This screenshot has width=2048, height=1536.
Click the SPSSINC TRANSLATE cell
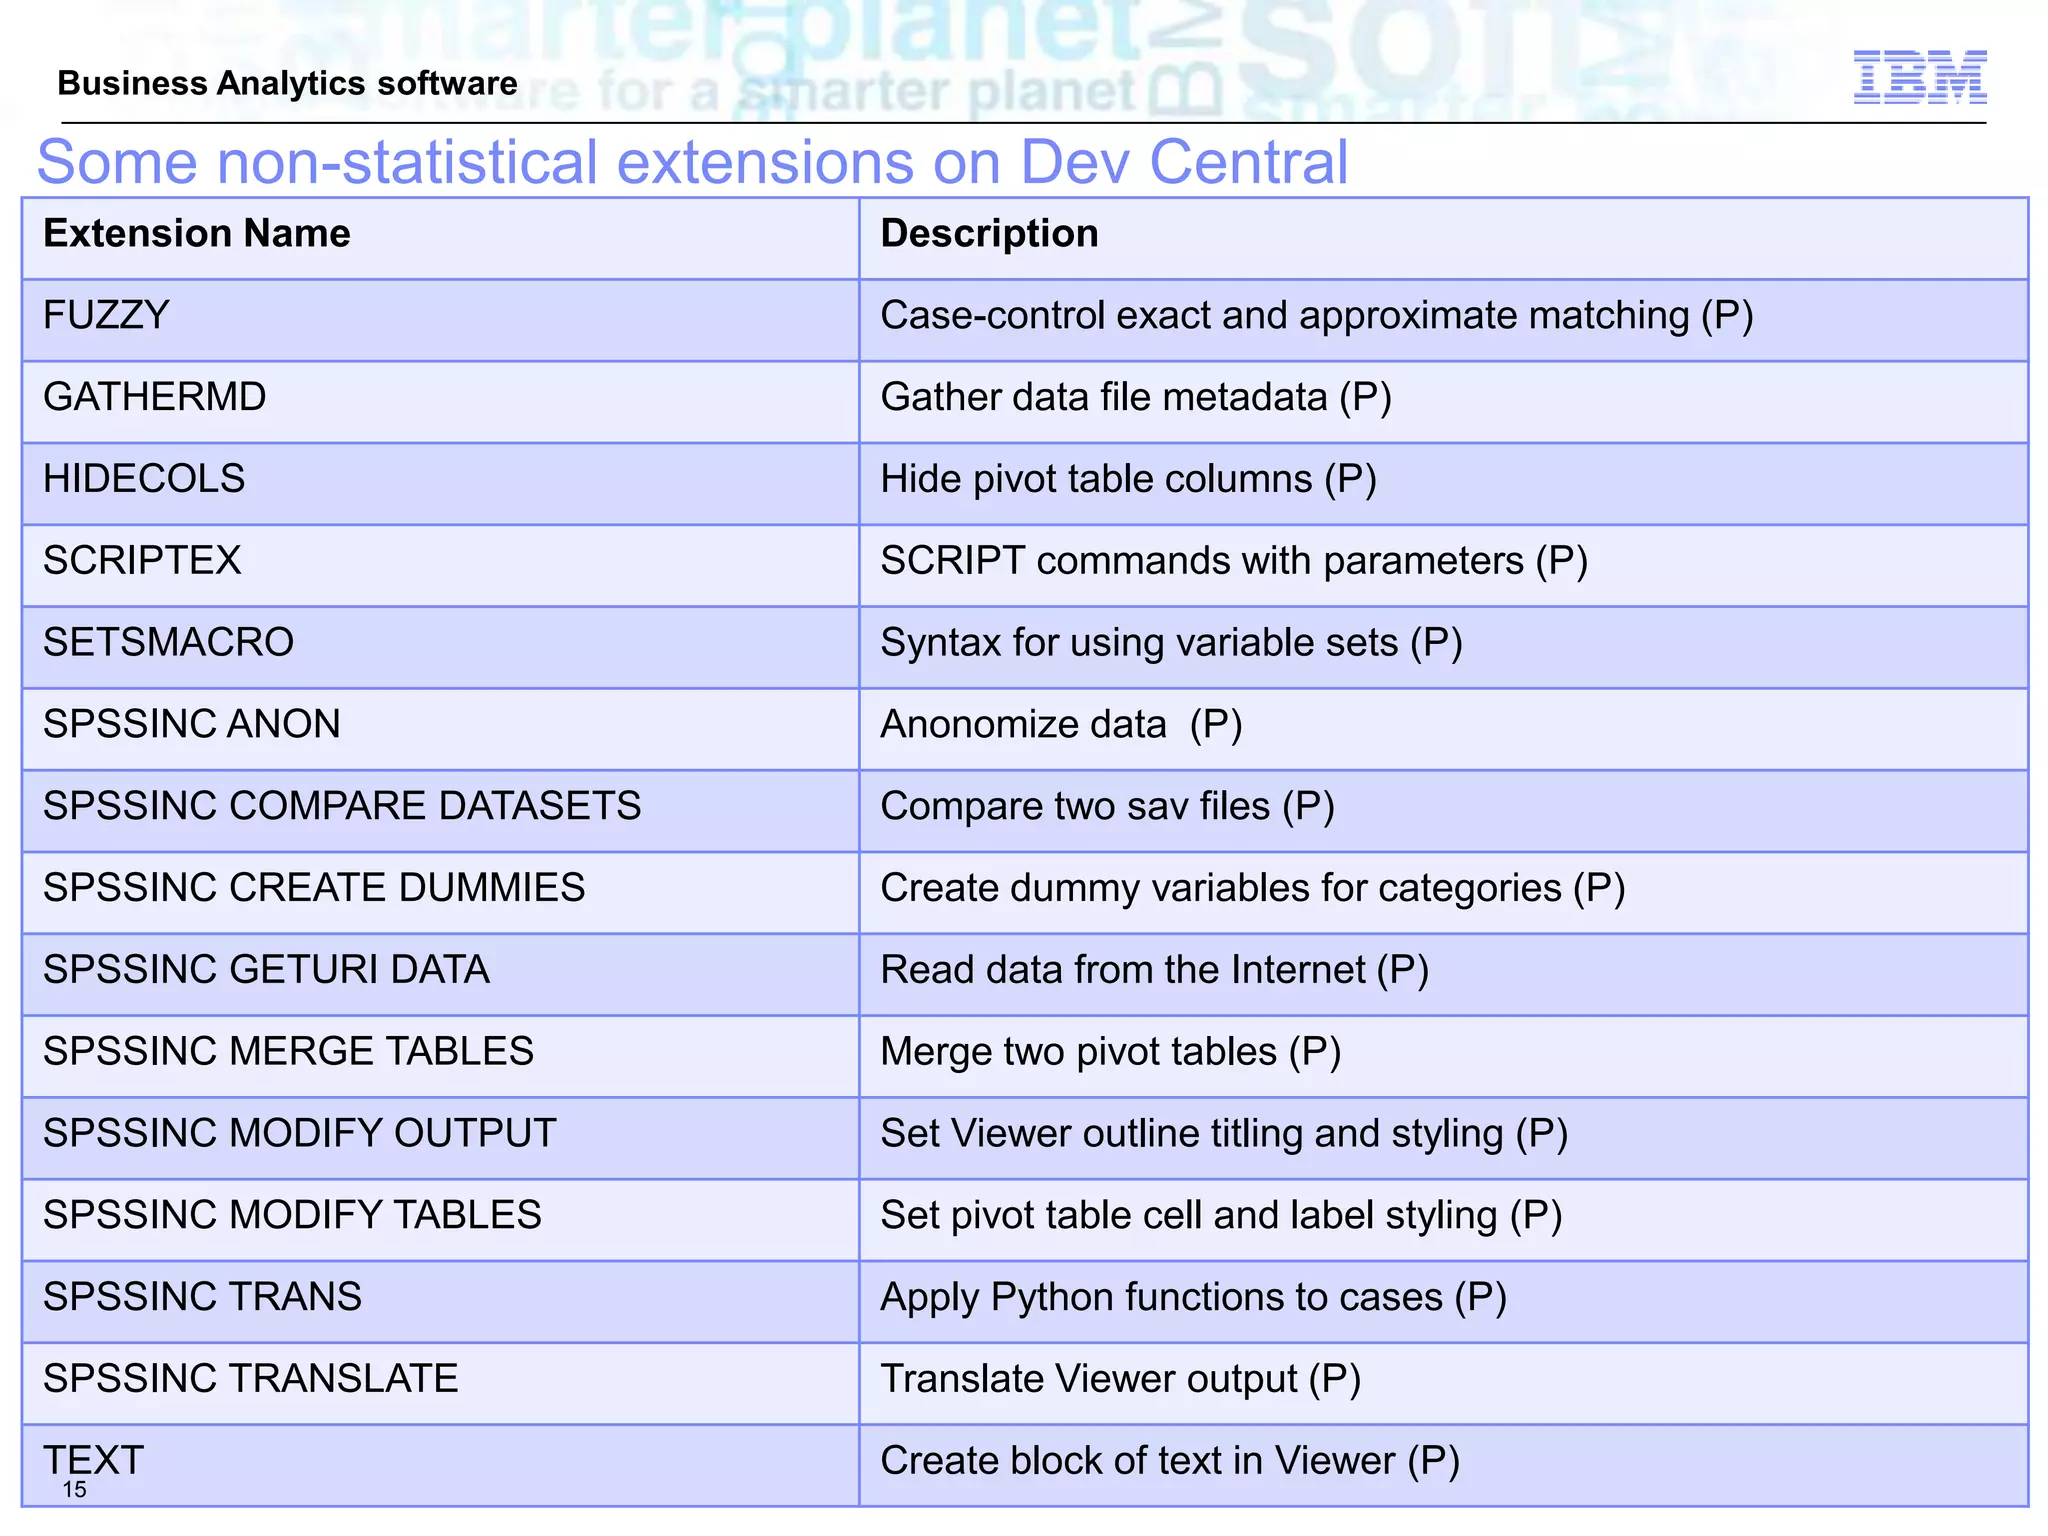click(441, 1384)
